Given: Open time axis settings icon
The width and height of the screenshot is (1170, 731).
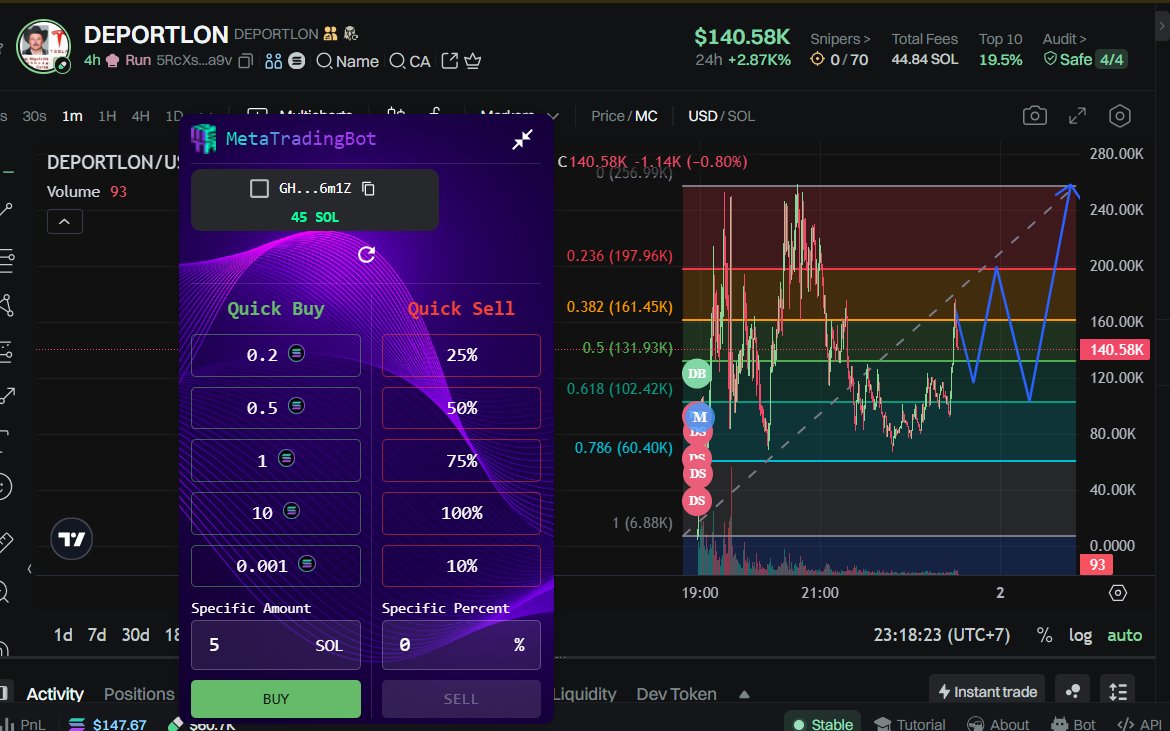Looking at the screenshot, I should click(1118, 593).
